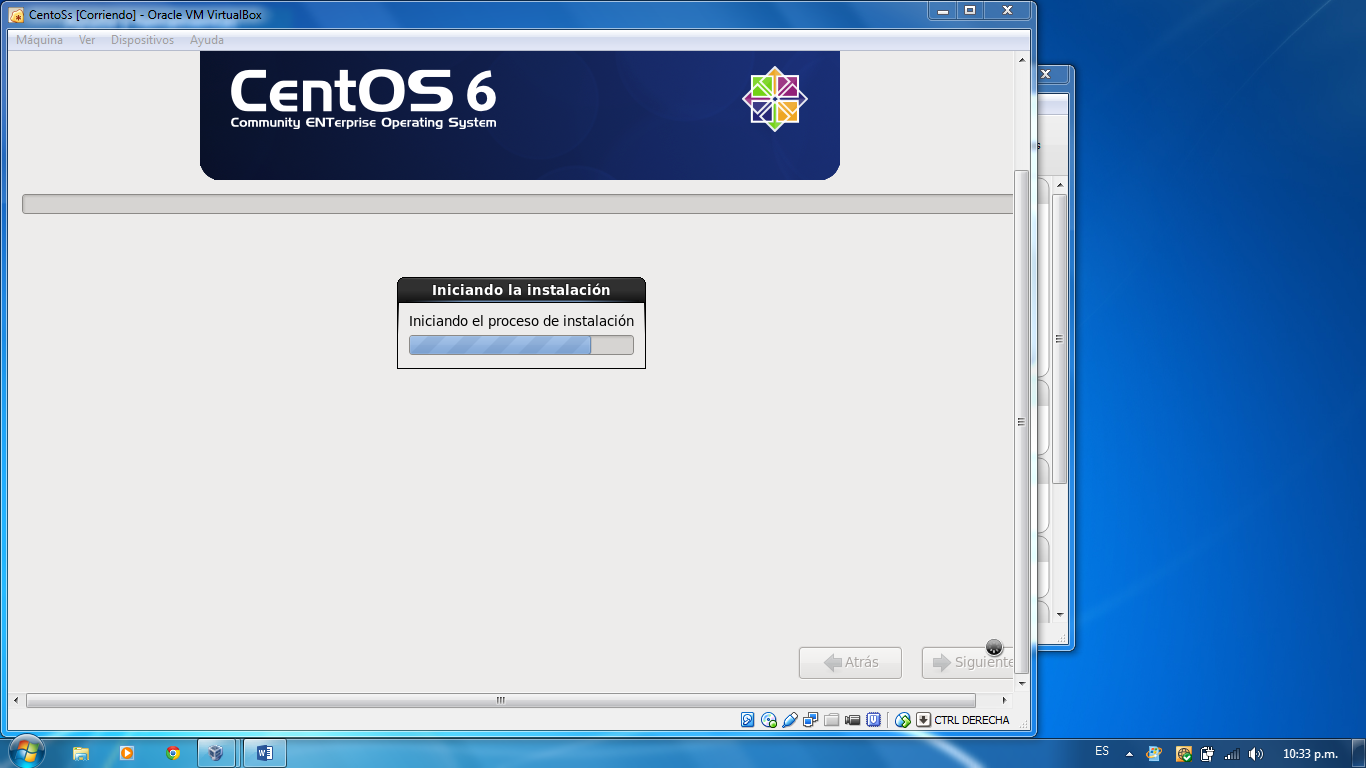Open the network adapters status icon
Image resolution: width=1366 pixels, height=768 pixels.
tap(811, 719)
